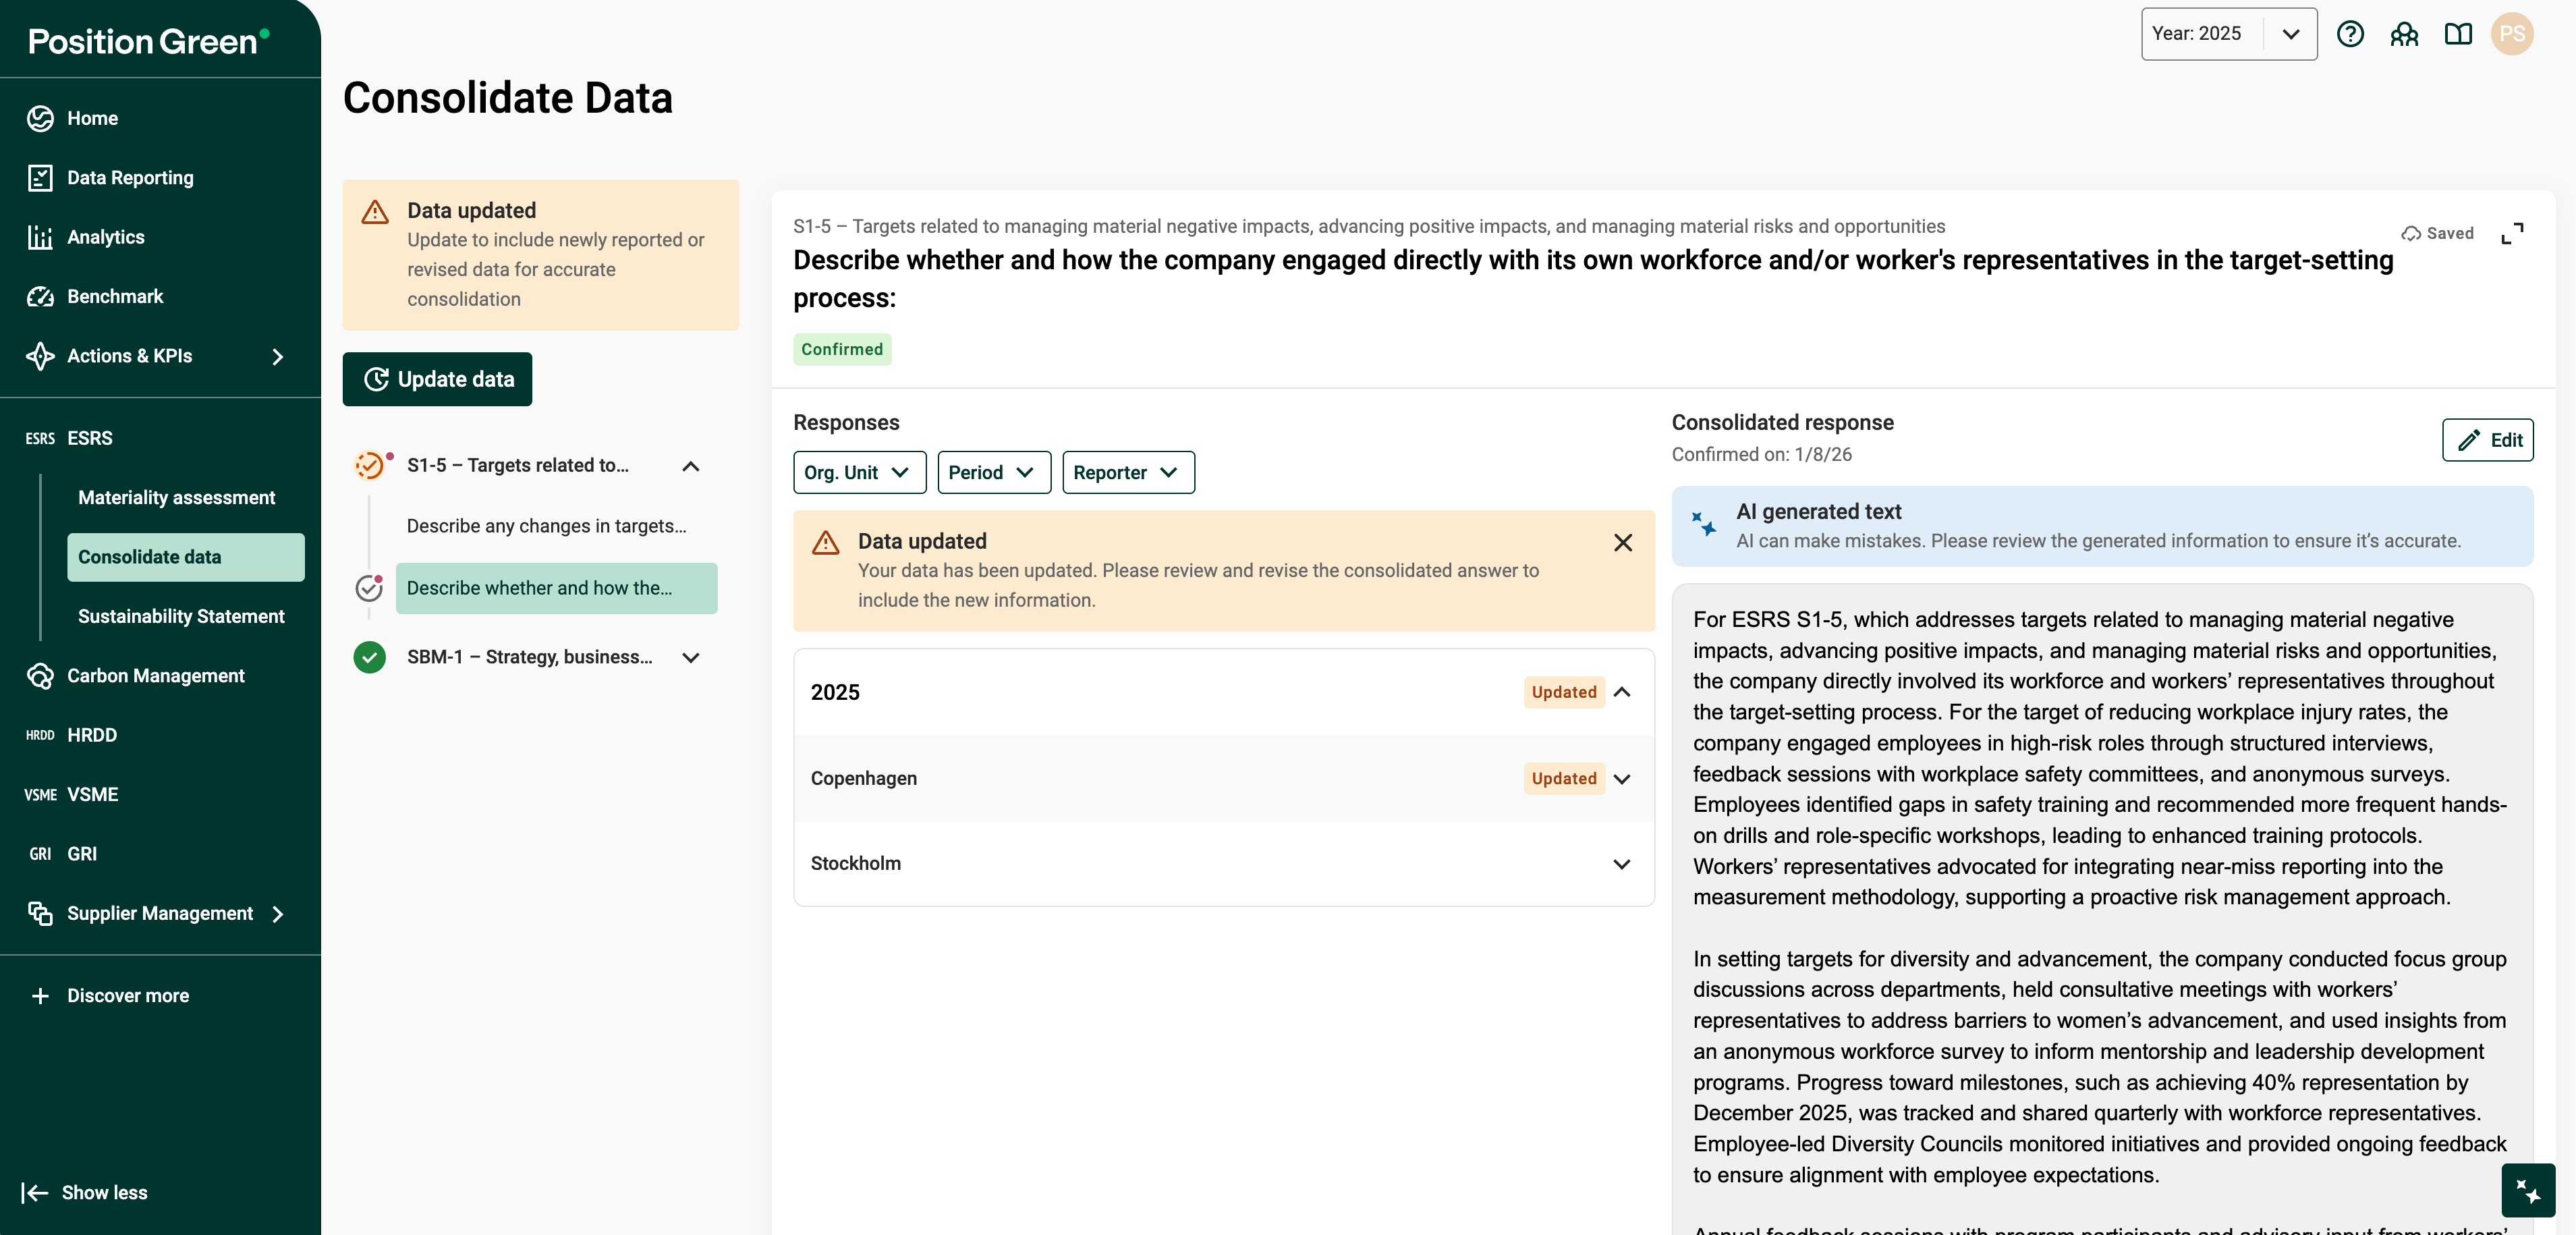Open the guide book icon
This screenshot has width=2576, height=1235.
point(2458,34)
